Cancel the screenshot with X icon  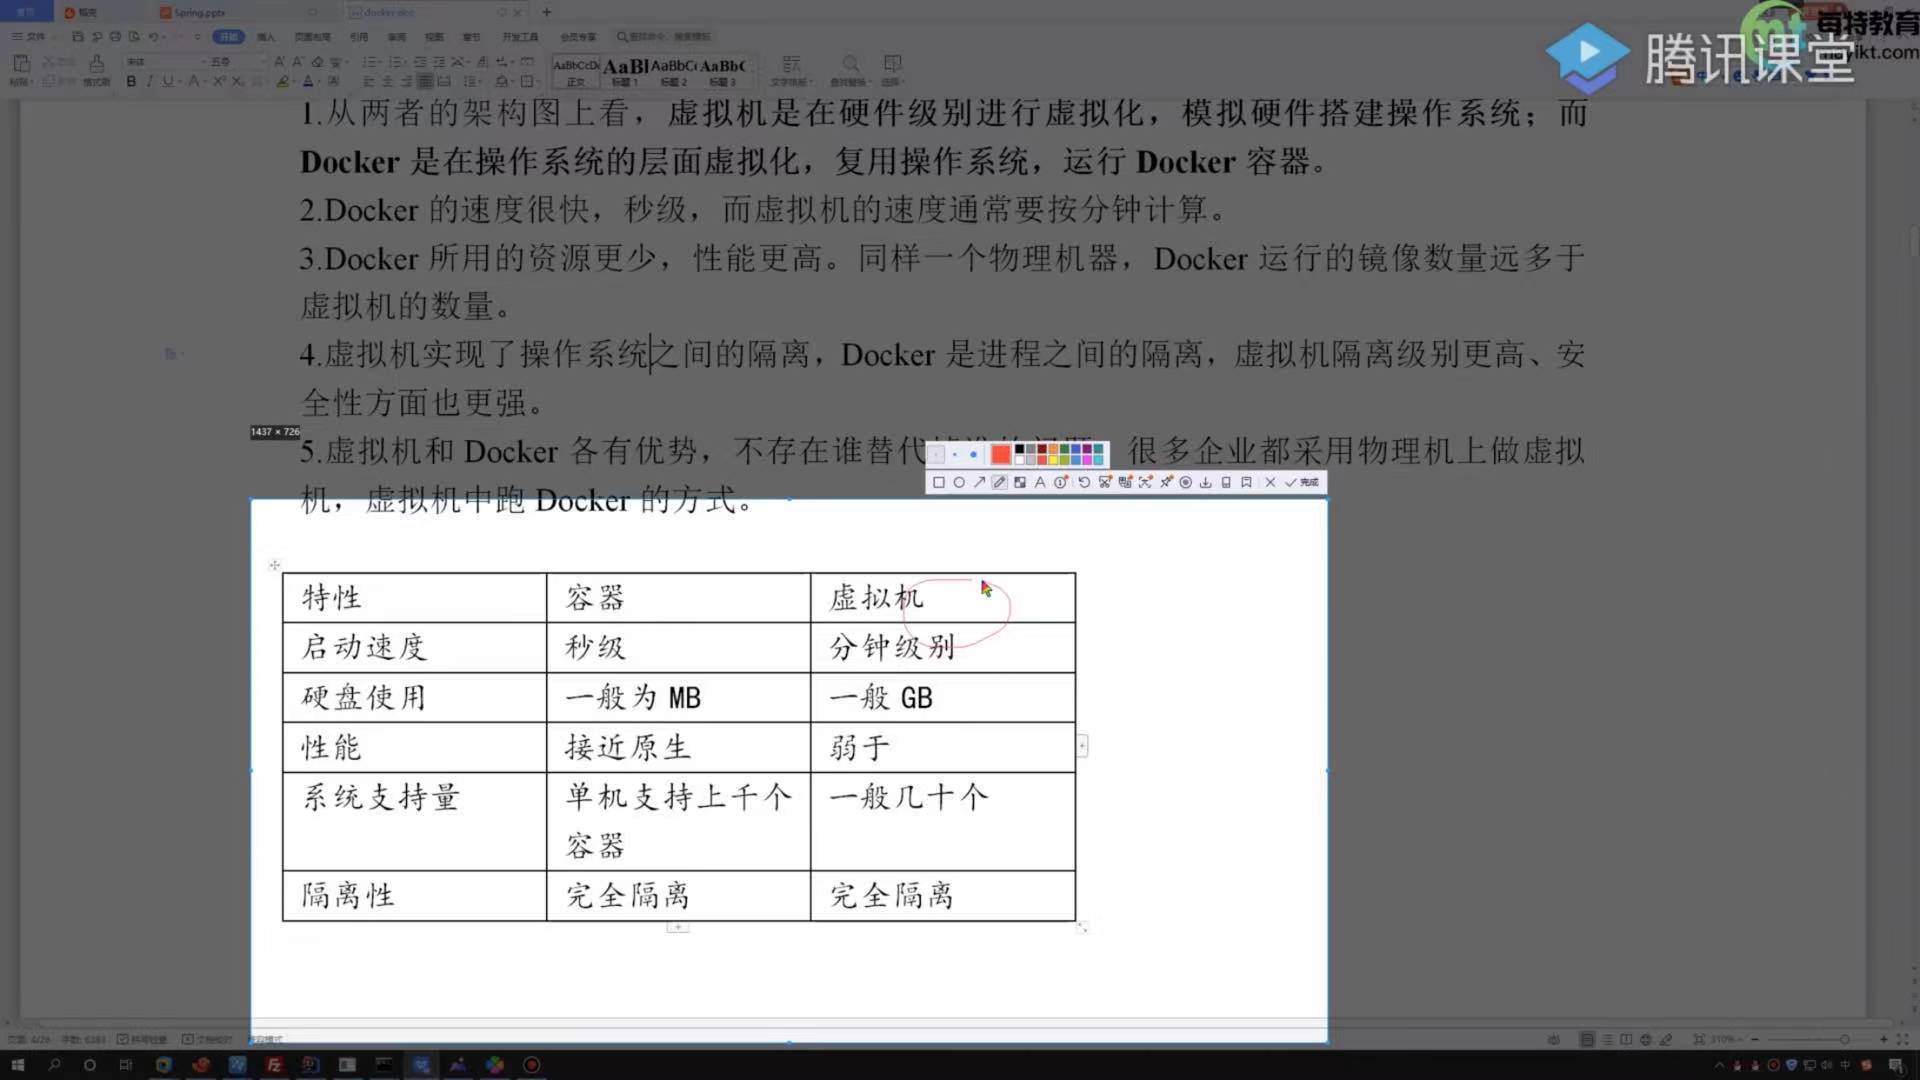(x=1270, y=482)
